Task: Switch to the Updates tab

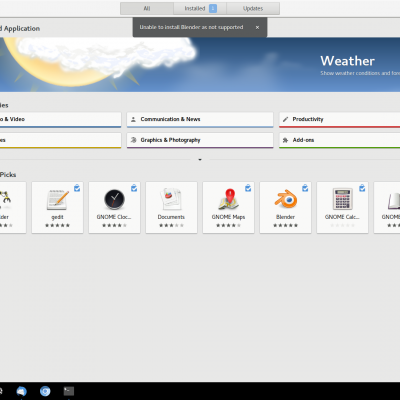Action: point(253,8)
